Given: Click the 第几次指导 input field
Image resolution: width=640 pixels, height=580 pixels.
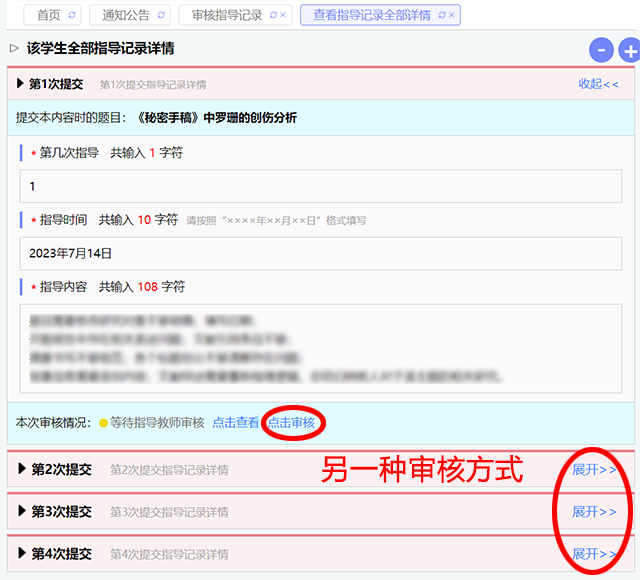Looking at the screenshot, I should (x=319, y=186).
